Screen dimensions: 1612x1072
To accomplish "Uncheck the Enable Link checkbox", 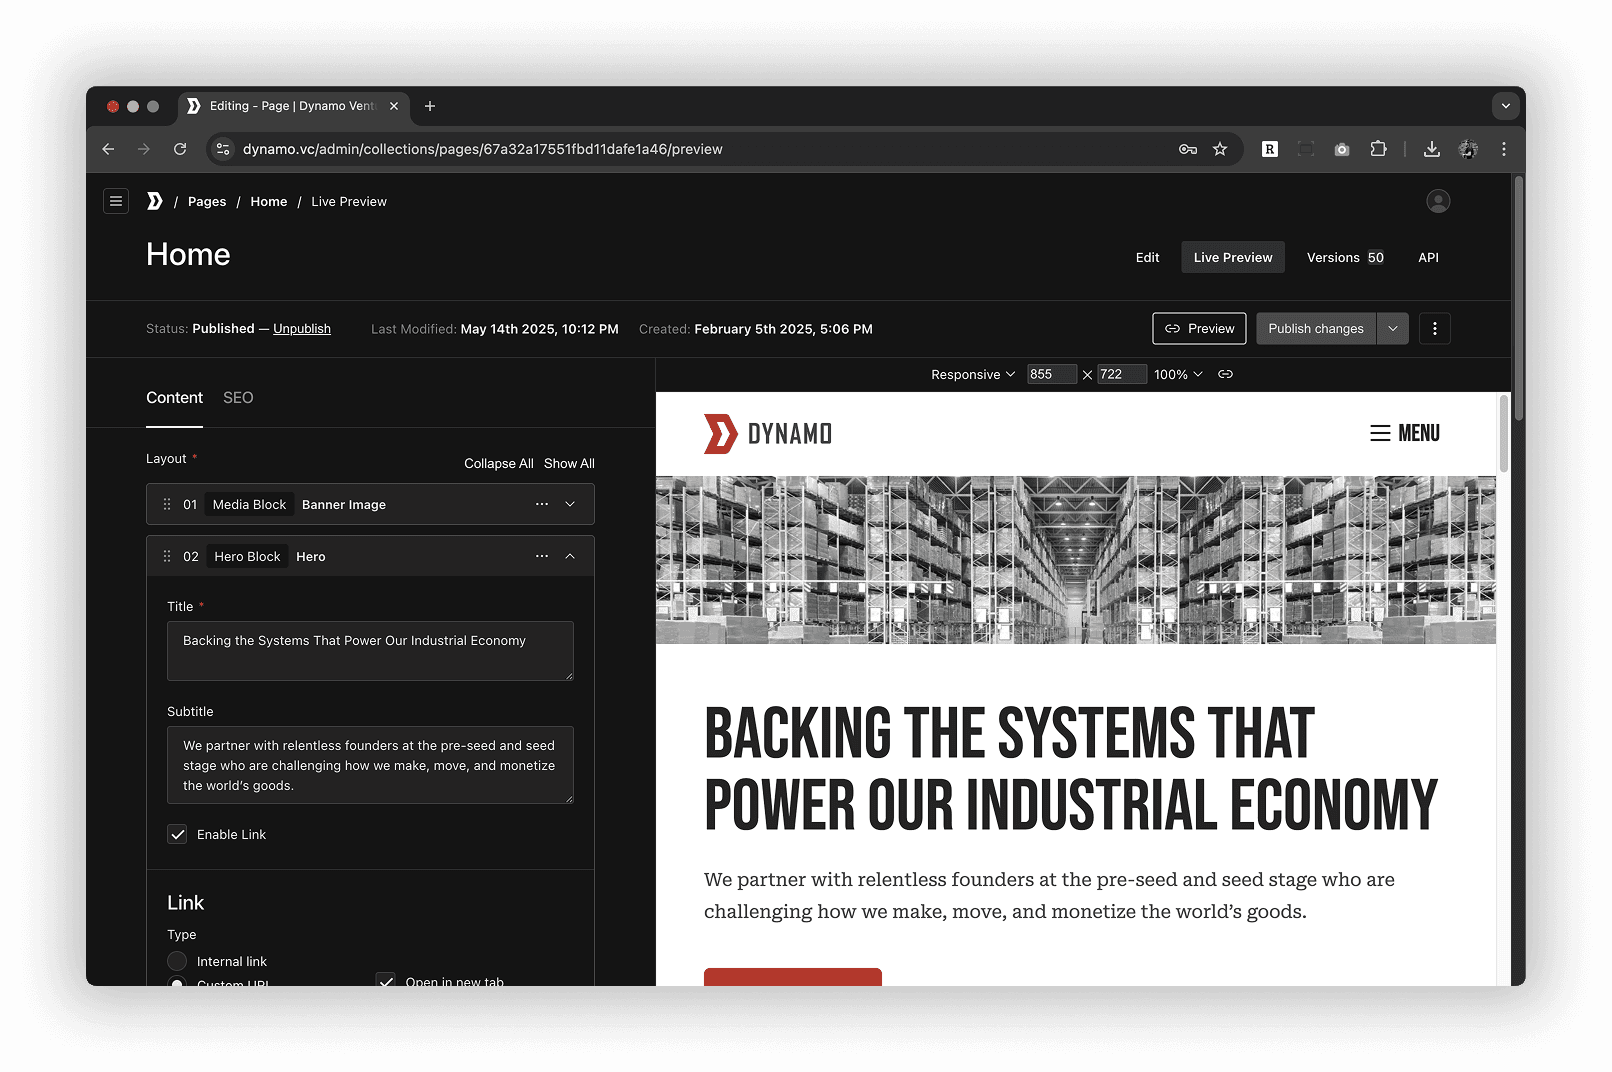I will [x=177, y=834].
